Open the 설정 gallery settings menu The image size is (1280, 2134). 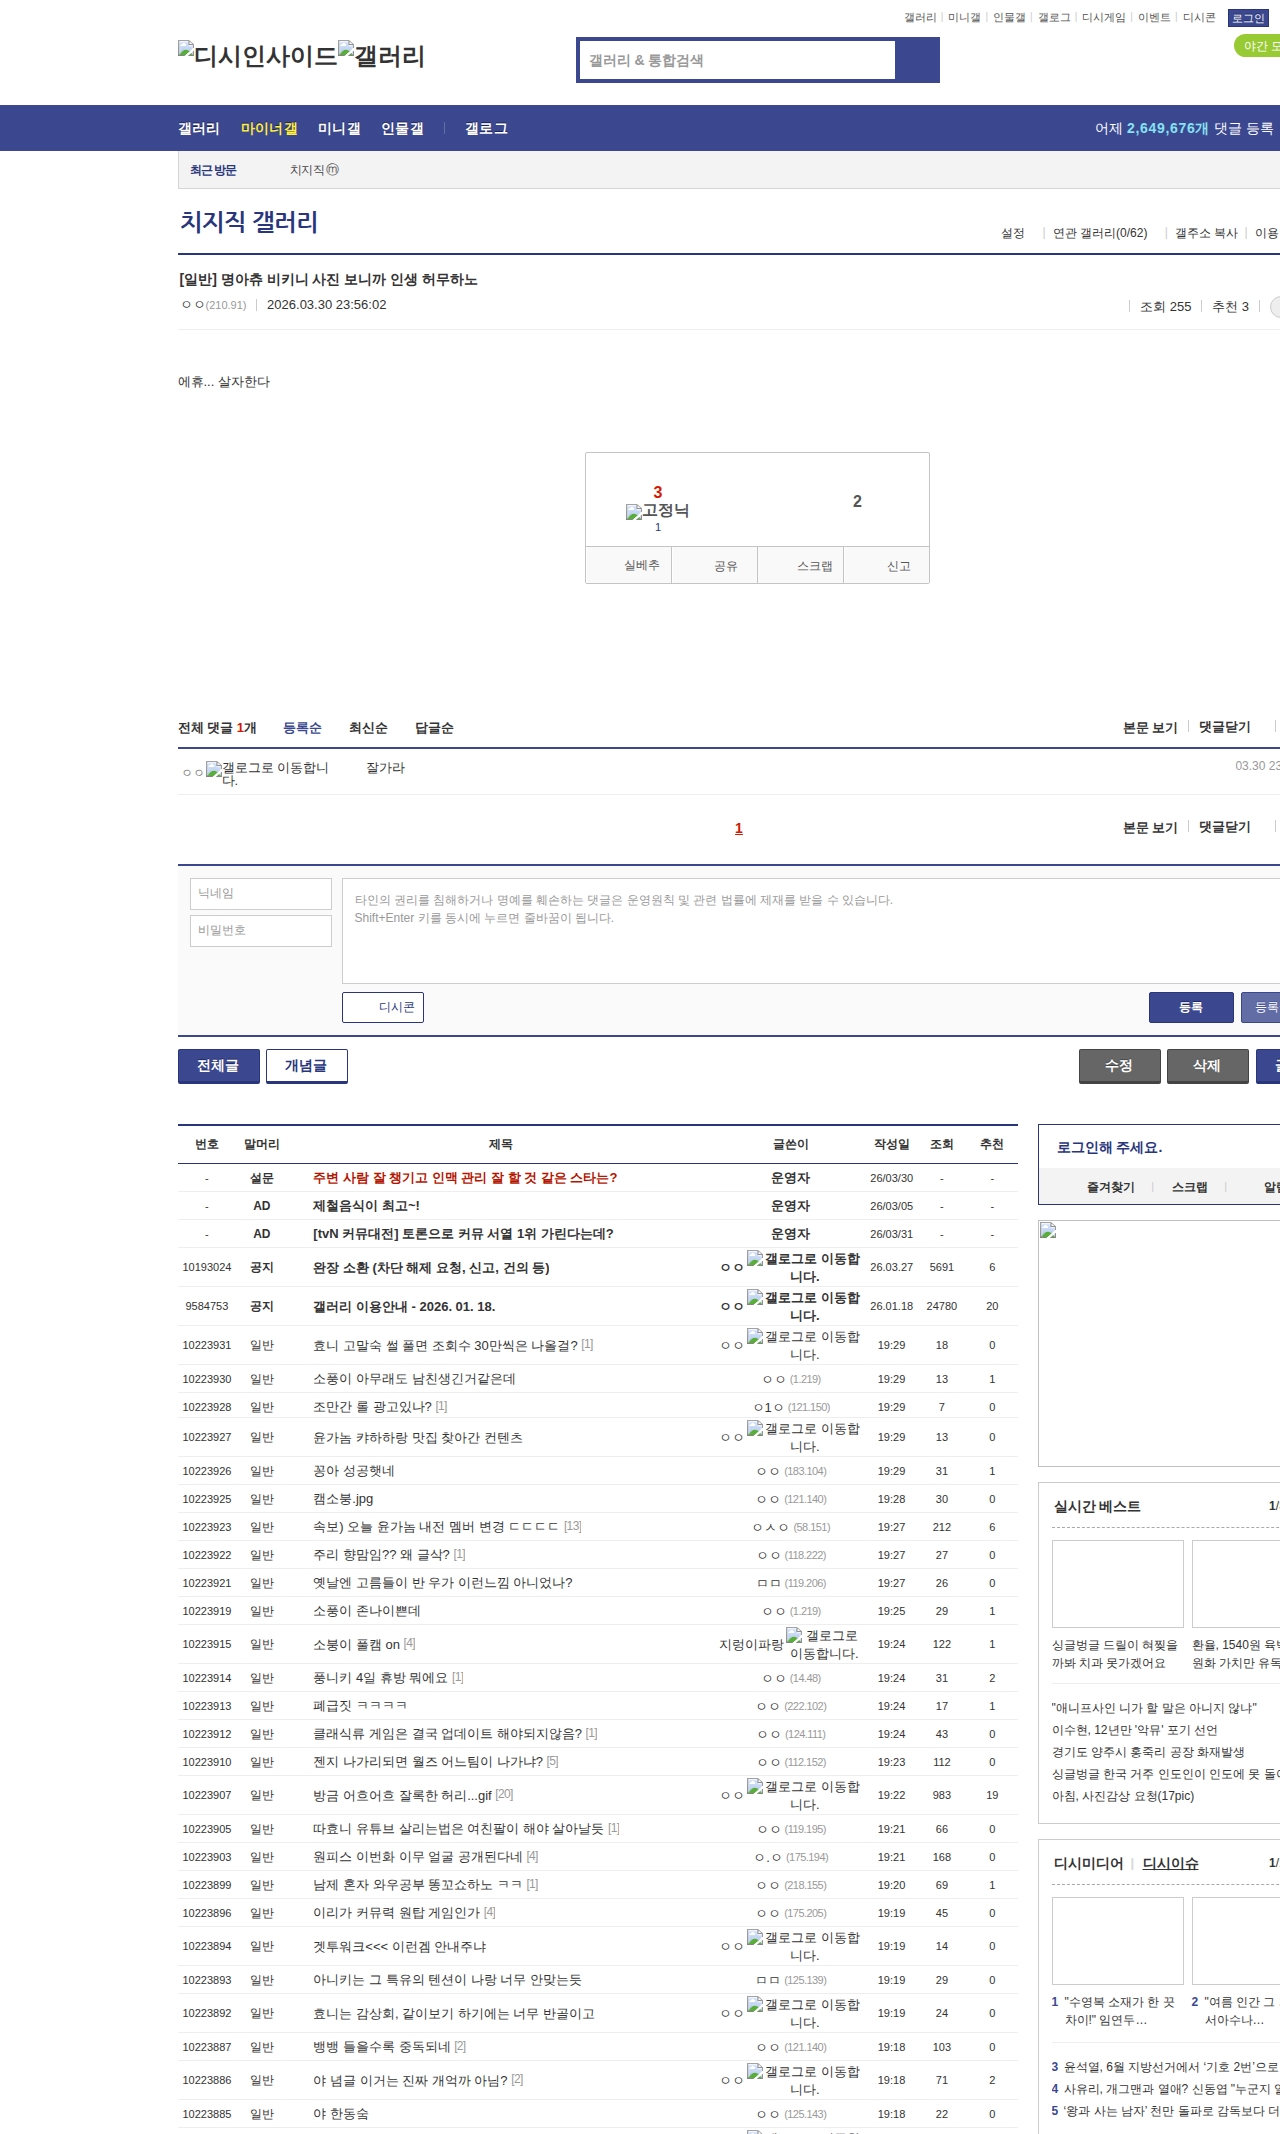click(x=1012, y=233)
